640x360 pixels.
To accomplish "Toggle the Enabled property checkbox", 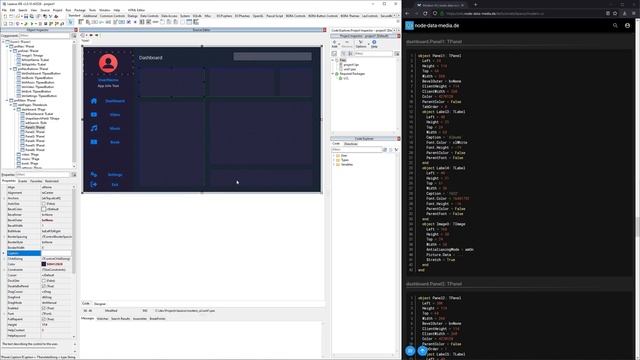I will click(x=44, y=308).
